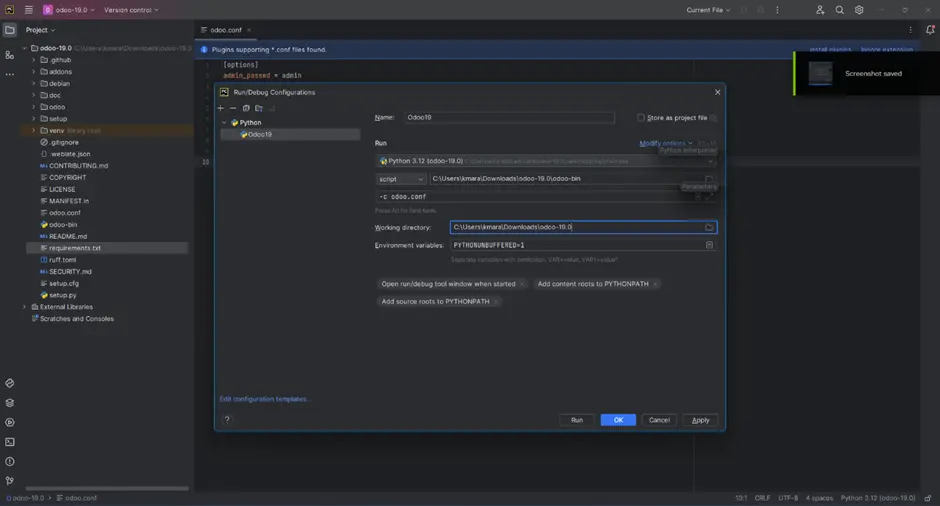Screen dimensions: 940x506
Task: Collapse the odoo-19.0 root folder
Action: click(x=25, y=48)
